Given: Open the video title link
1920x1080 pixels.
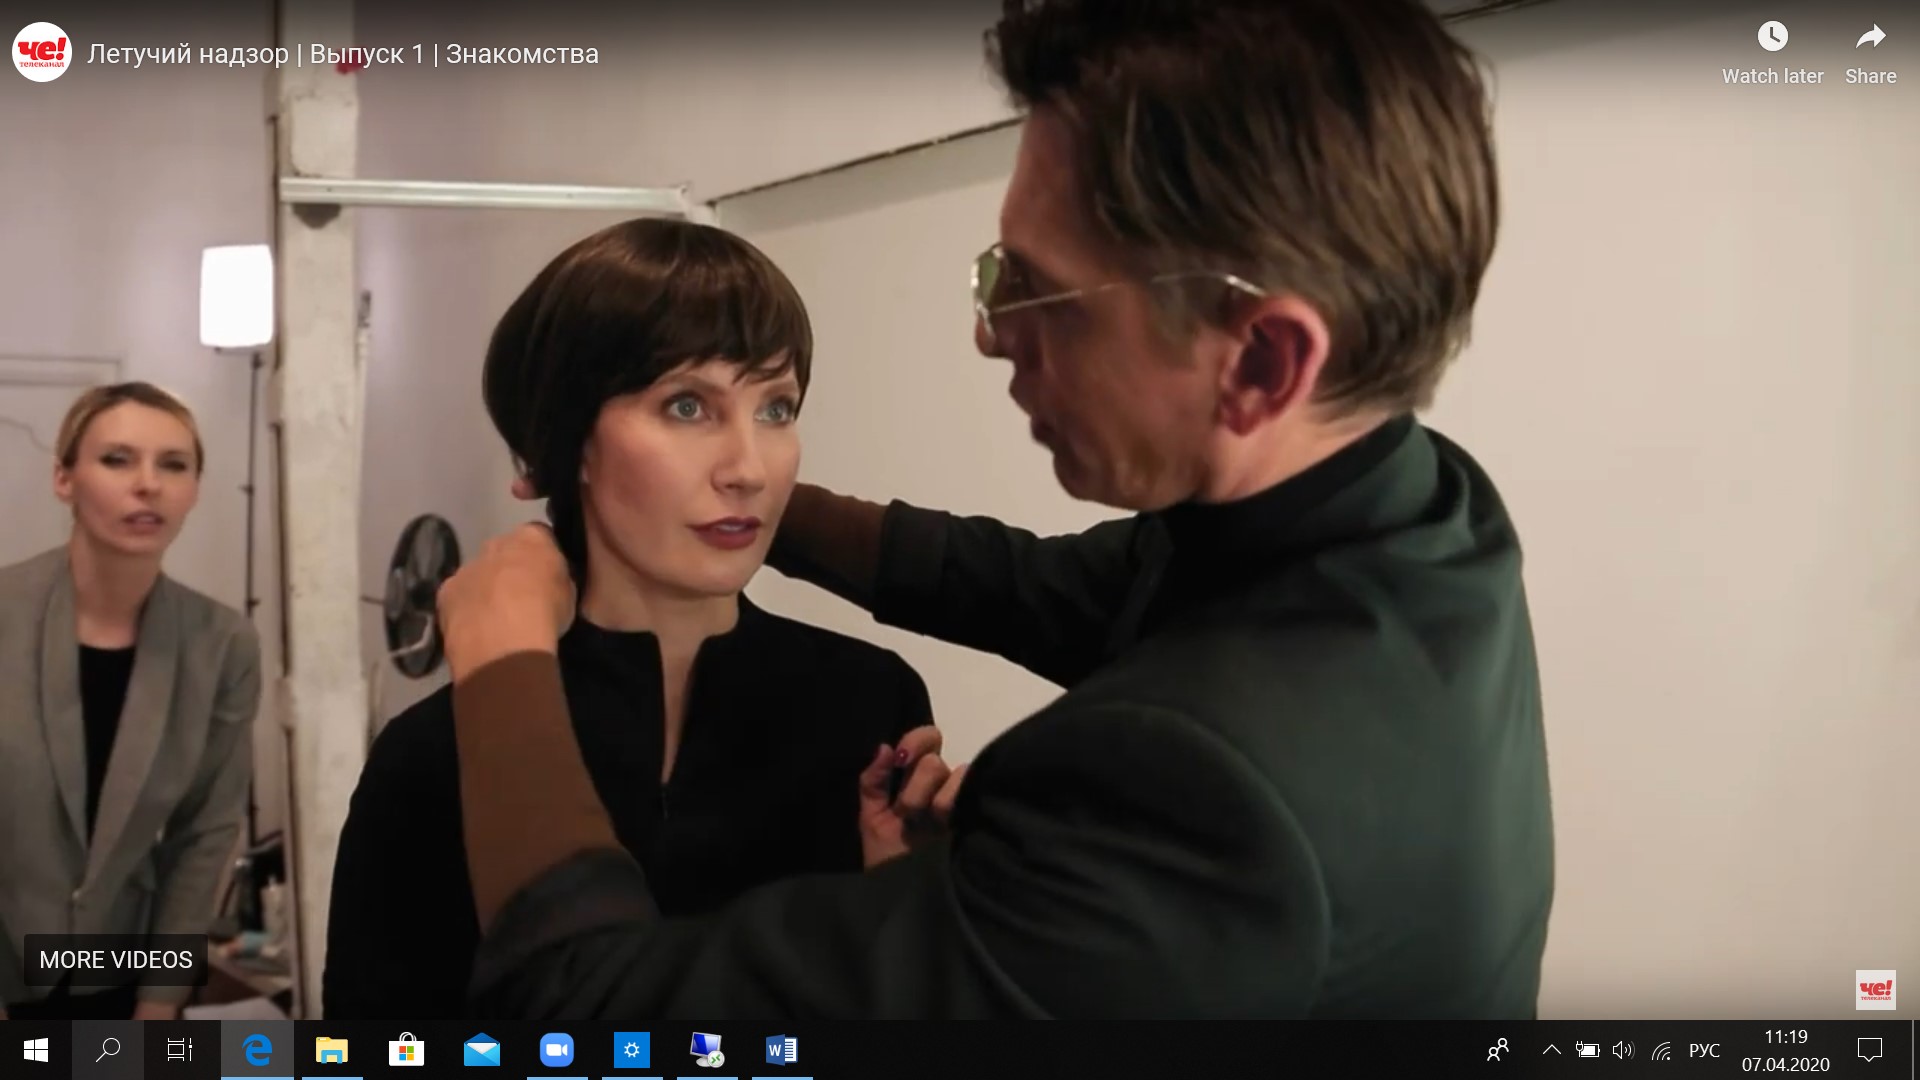Looking at the screenshot, I should pyautogui.click(x=343, y=54).
